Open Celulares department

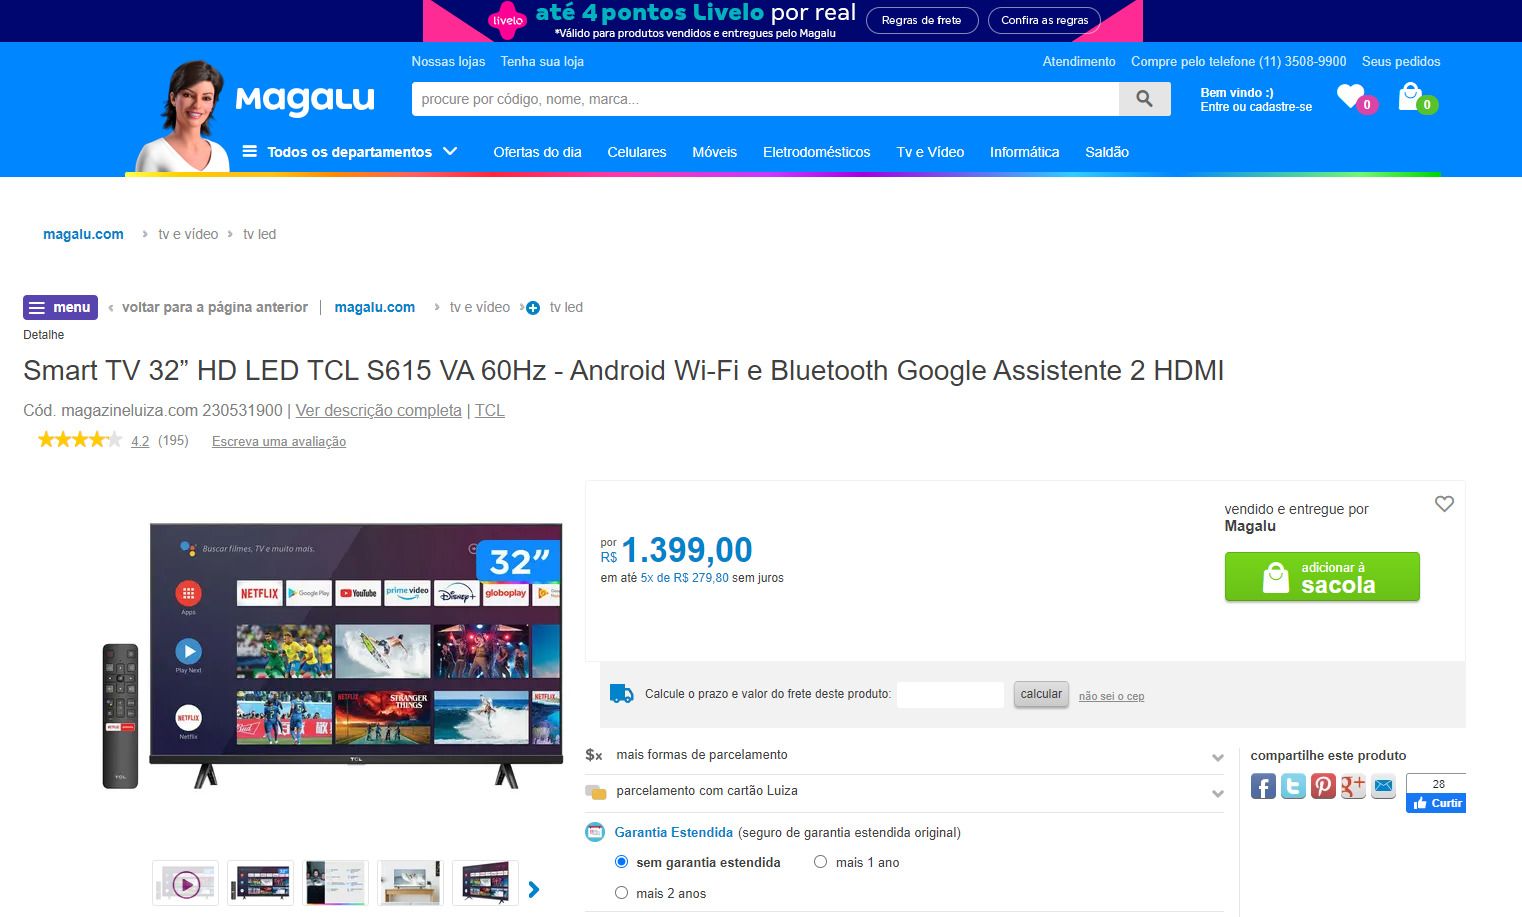(x=637, y=152)
